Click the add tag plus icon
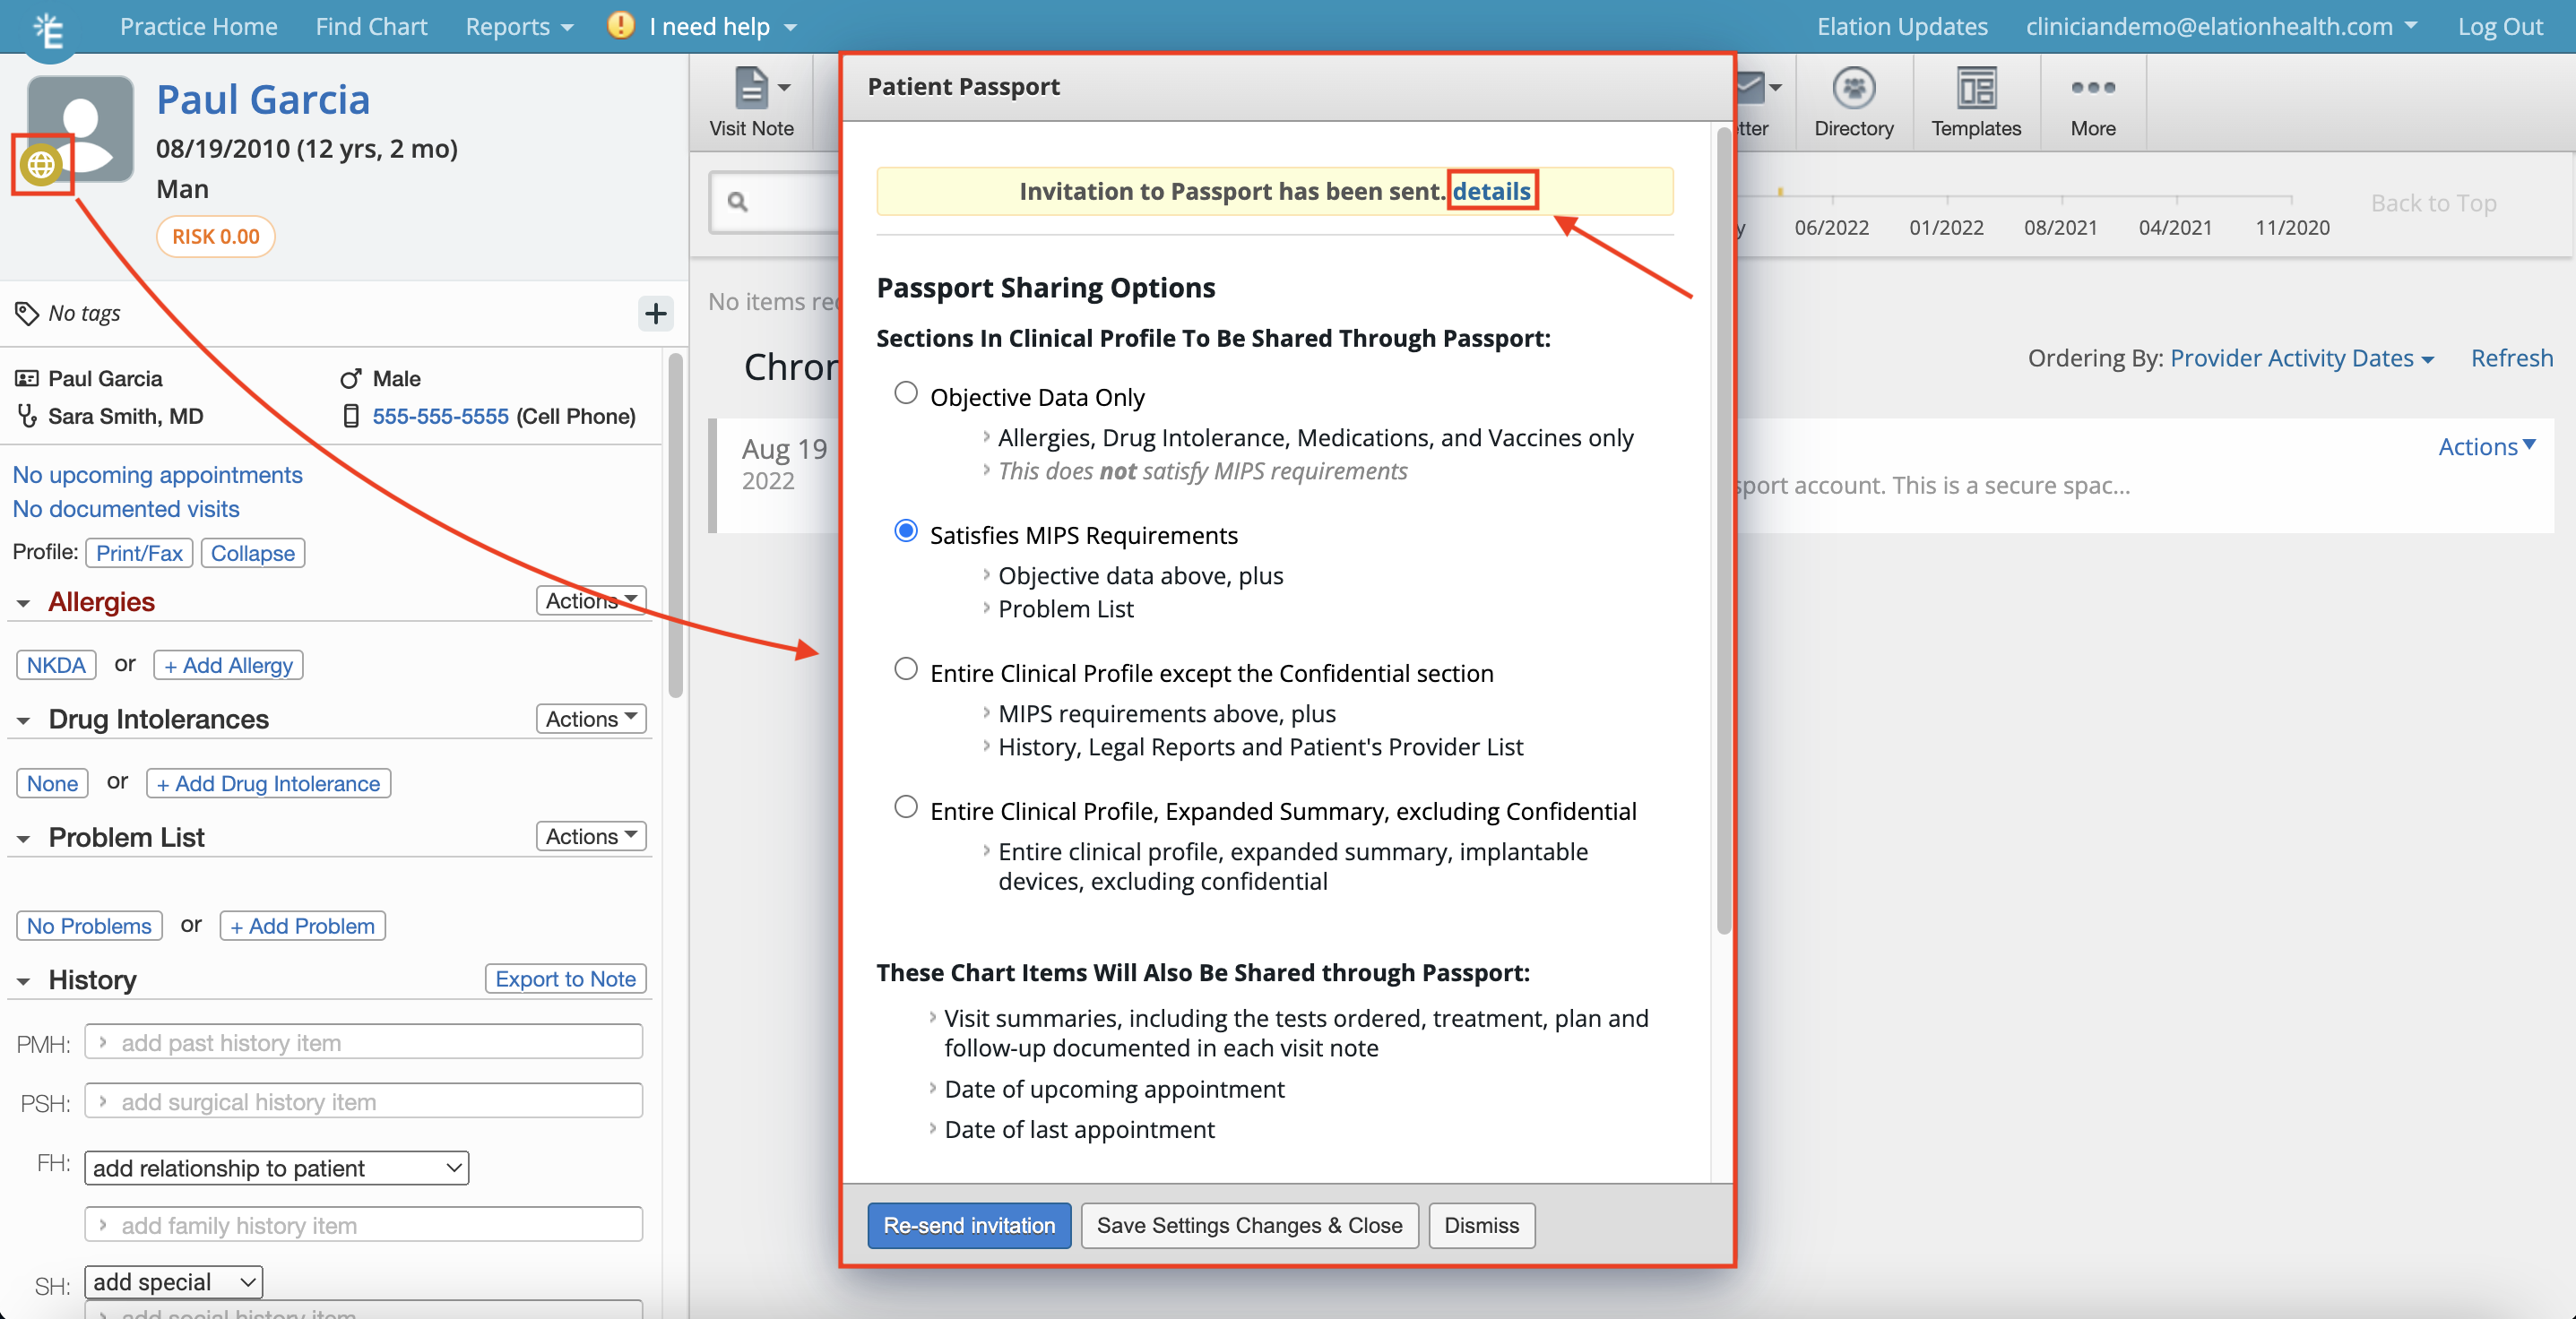Screen dimensions: 2576x1319 655,314
